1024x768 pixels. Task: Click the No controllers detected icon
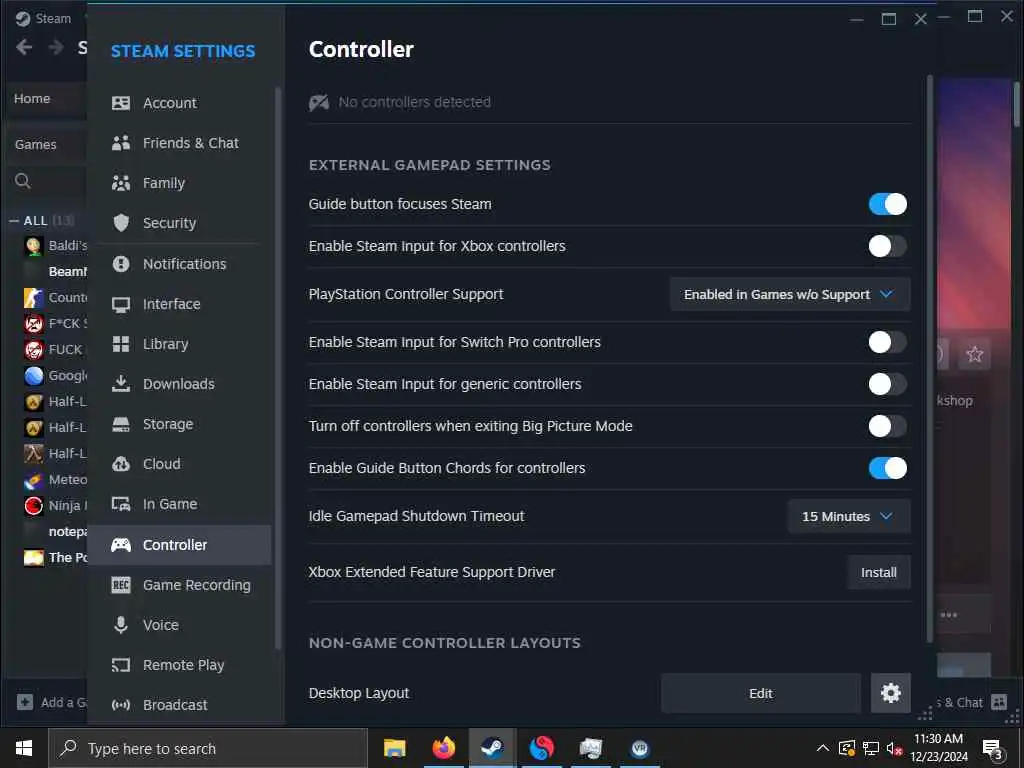[x=319, y=103]
